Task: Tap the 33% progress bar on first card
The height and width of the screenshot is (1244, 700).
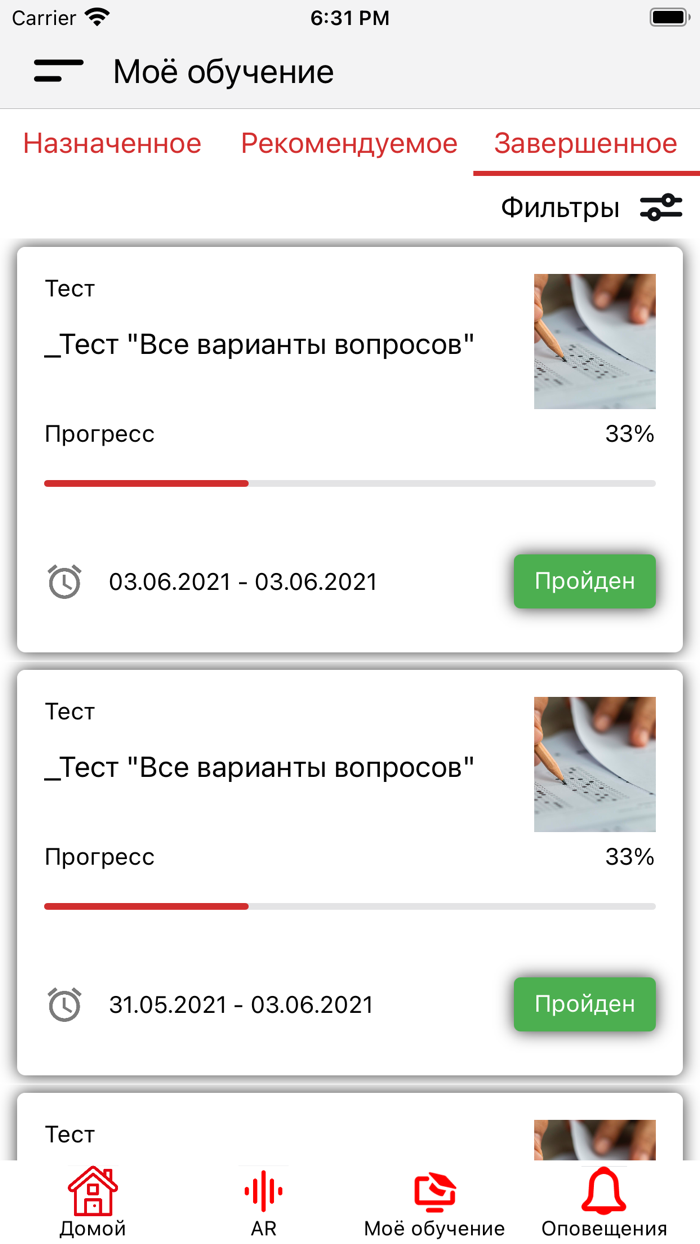Action: pyautogui.click(x=350, y=483)
